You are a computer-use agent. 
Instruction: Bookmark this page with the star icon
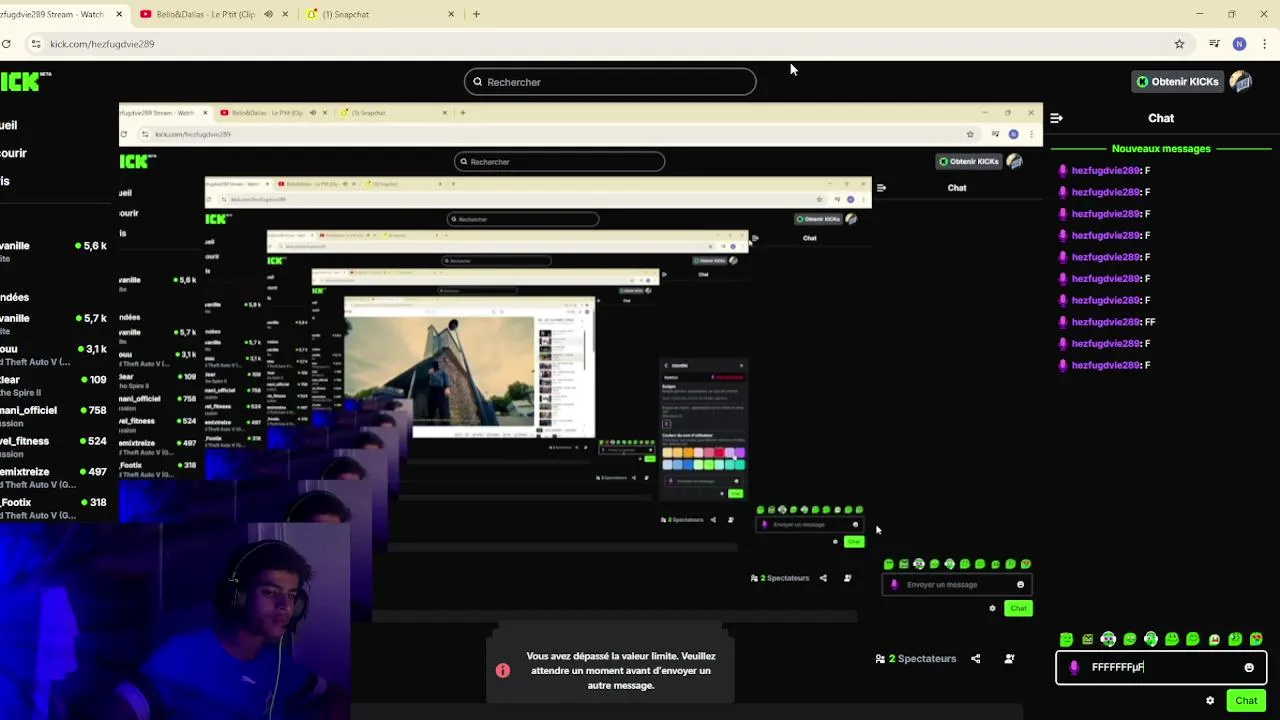click(1179, 44)
